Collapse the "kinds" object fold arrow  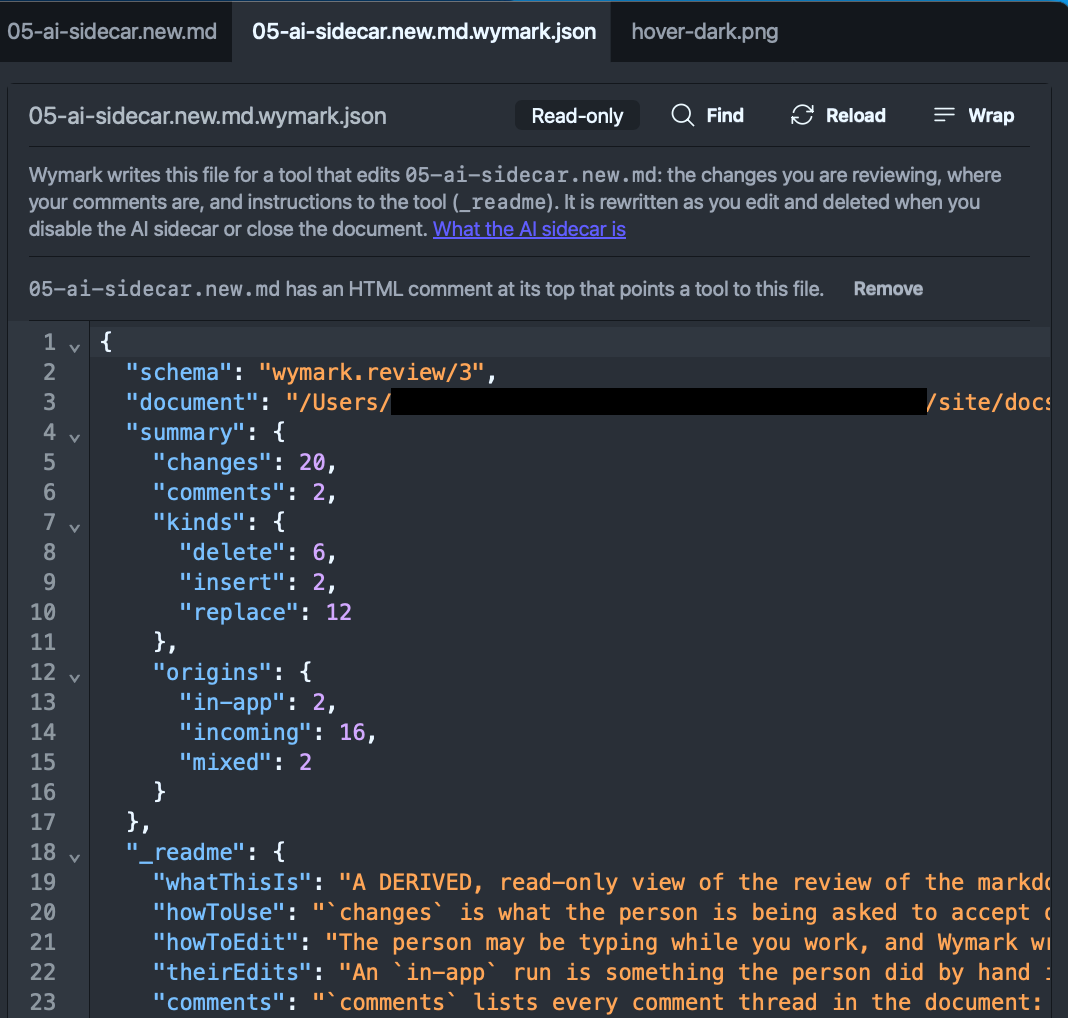(74, 528)
